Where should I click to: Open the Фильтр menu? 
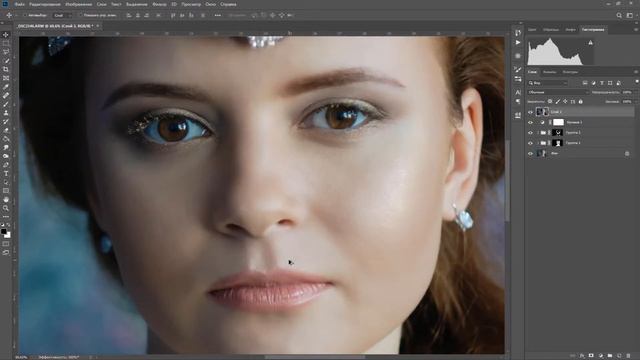(159, 4)
